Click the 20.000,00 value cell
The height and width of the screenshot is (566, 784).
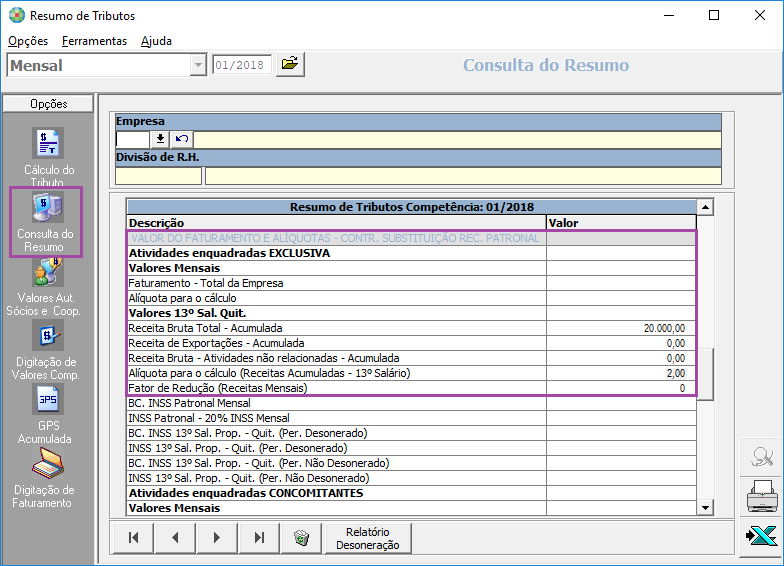pos(621,328)
